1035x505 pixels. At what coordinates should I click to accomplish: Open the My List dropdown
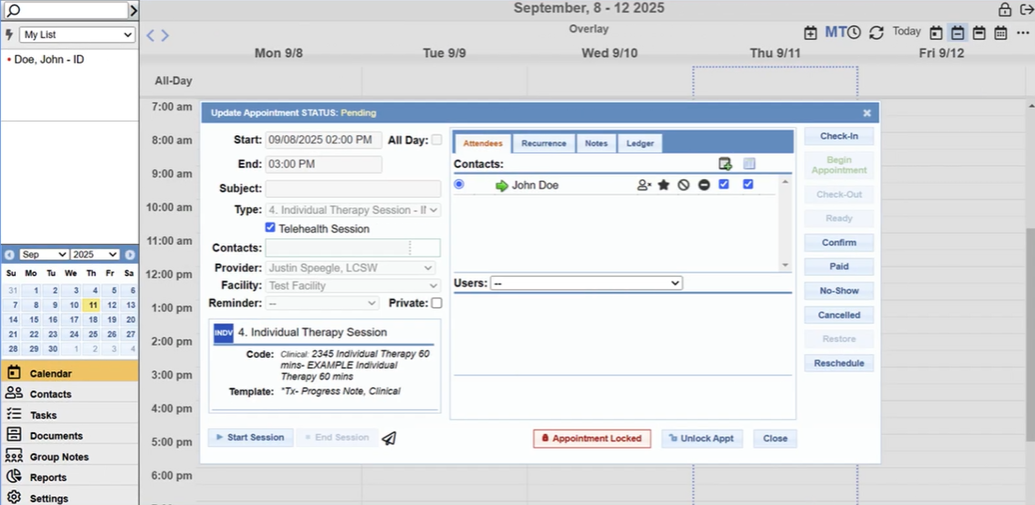point(77,35)
